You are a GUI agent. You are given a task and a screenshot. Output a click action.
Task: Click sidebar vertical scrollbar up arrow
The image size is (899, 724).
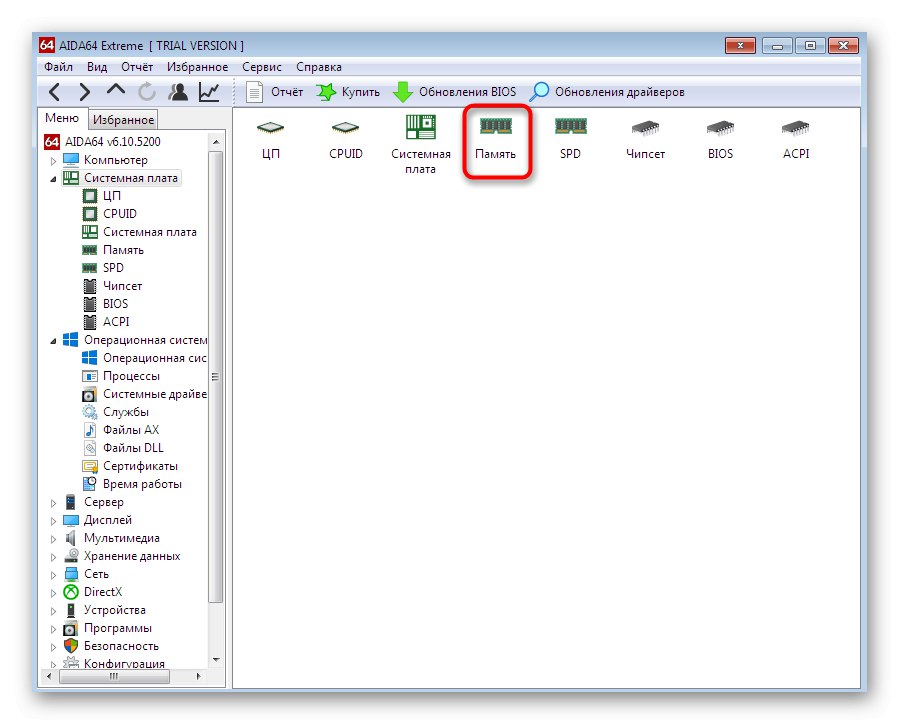[216, 141]
